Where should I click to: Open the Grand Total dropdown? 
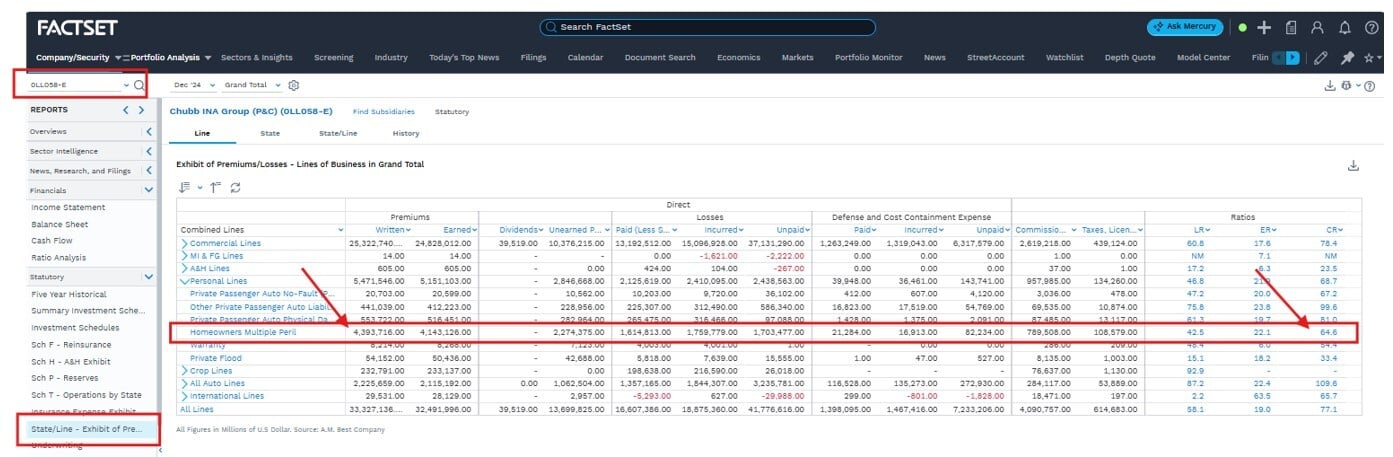(252, 86)
